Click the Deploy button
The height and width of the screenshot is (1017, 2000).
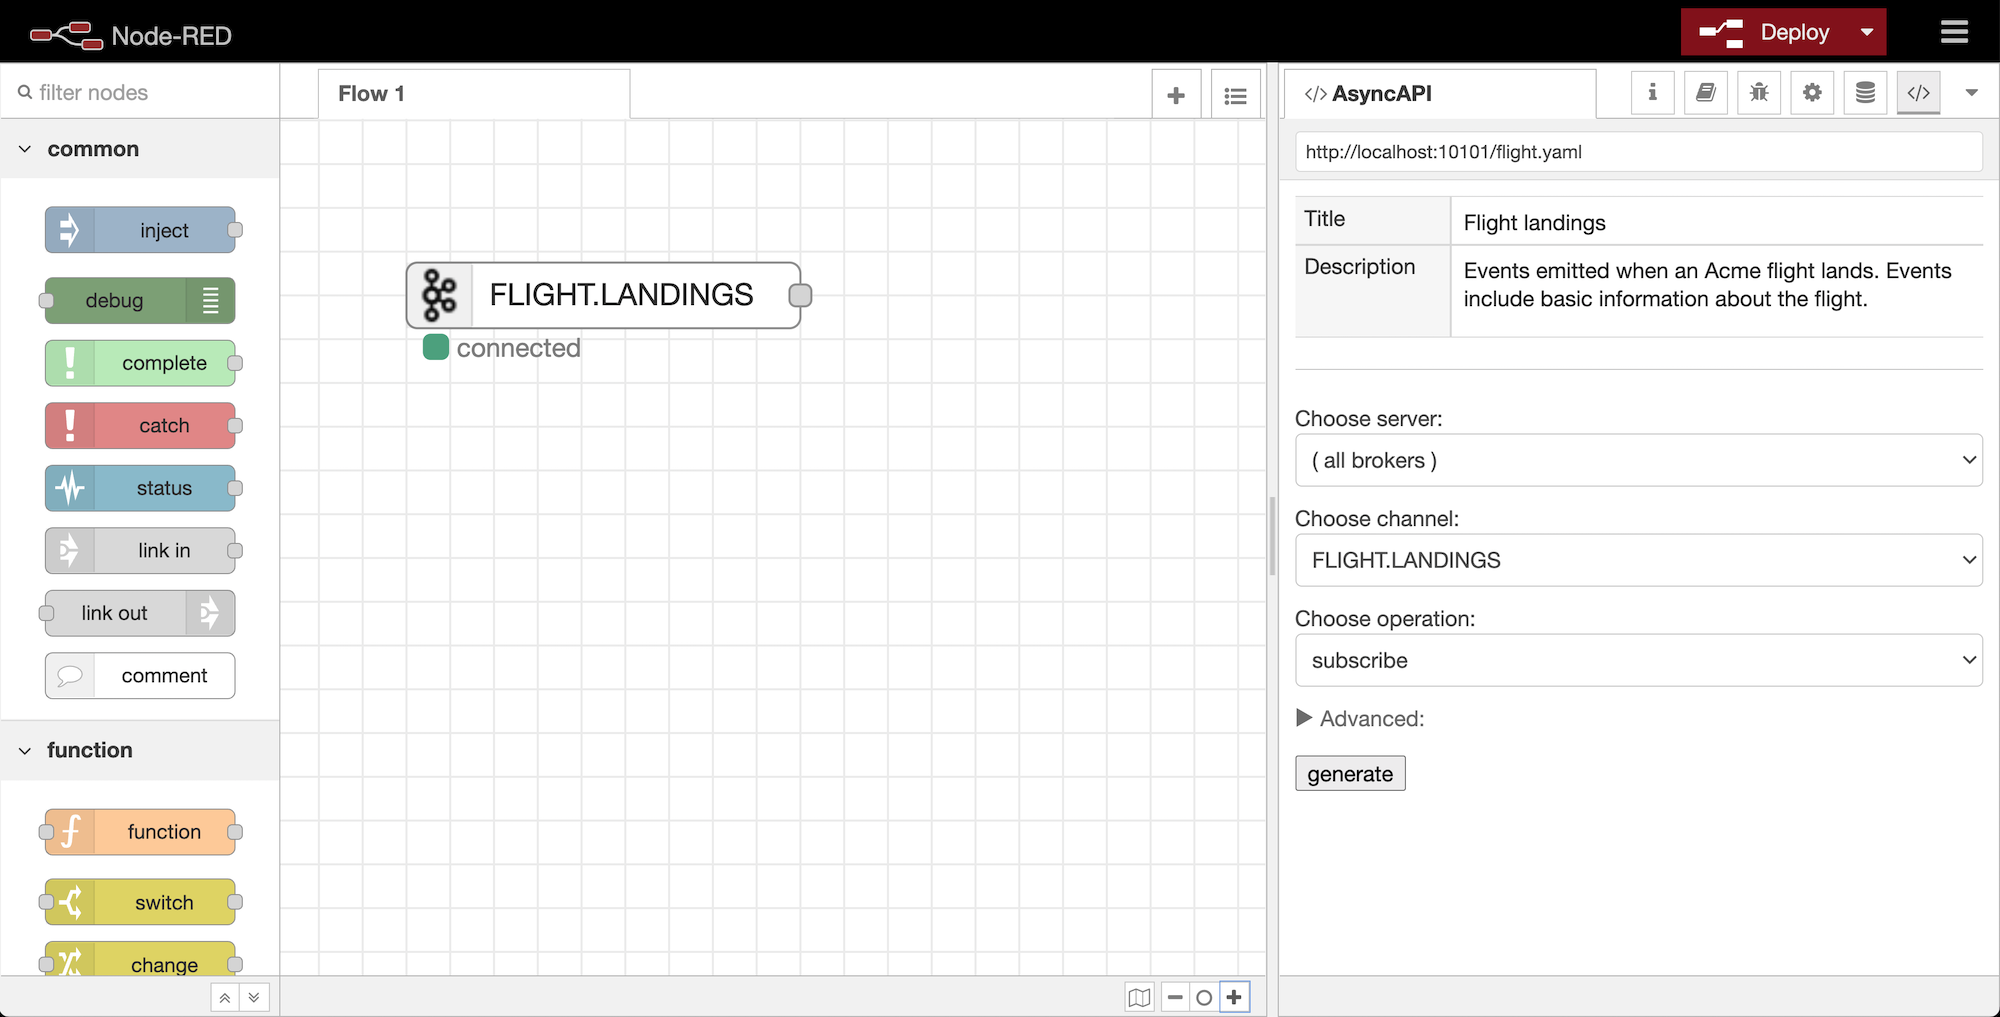(1764, 32)
